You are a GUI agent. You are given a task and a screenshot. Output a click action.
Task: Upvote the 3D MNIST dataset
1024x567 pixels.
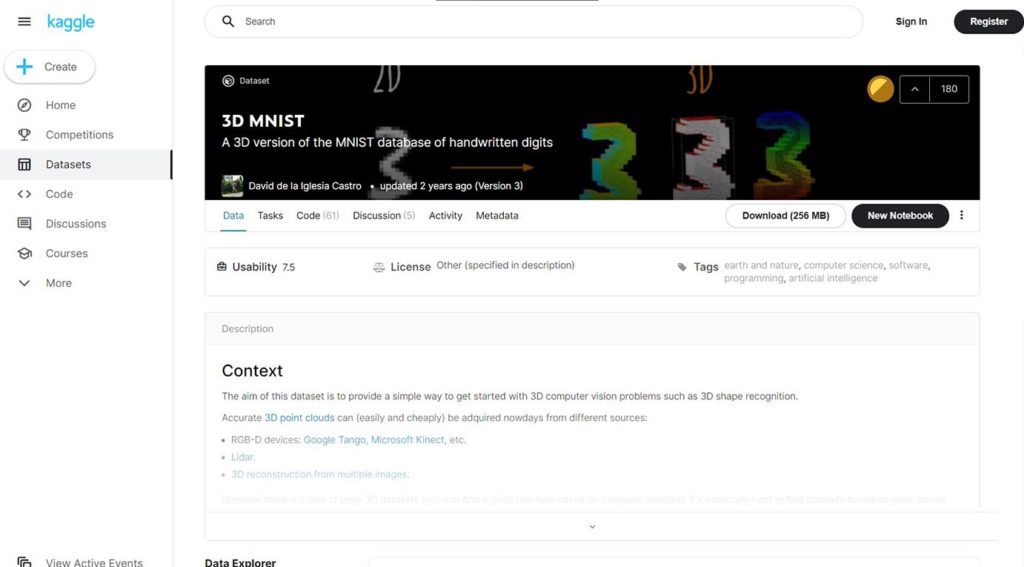pos(915,89)
